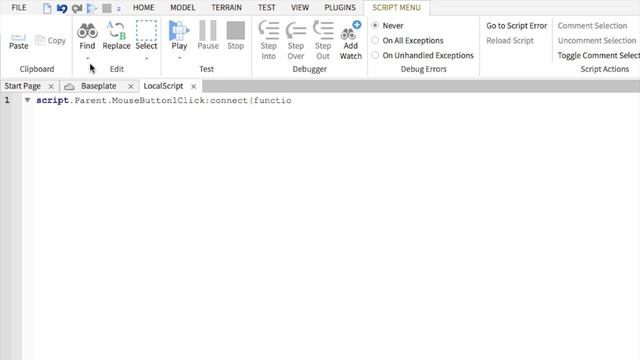The height and width of the screenshot is (360, 640).
Task: Open the SCRIPT MENU ribbon tab
Action: (396, 7)
